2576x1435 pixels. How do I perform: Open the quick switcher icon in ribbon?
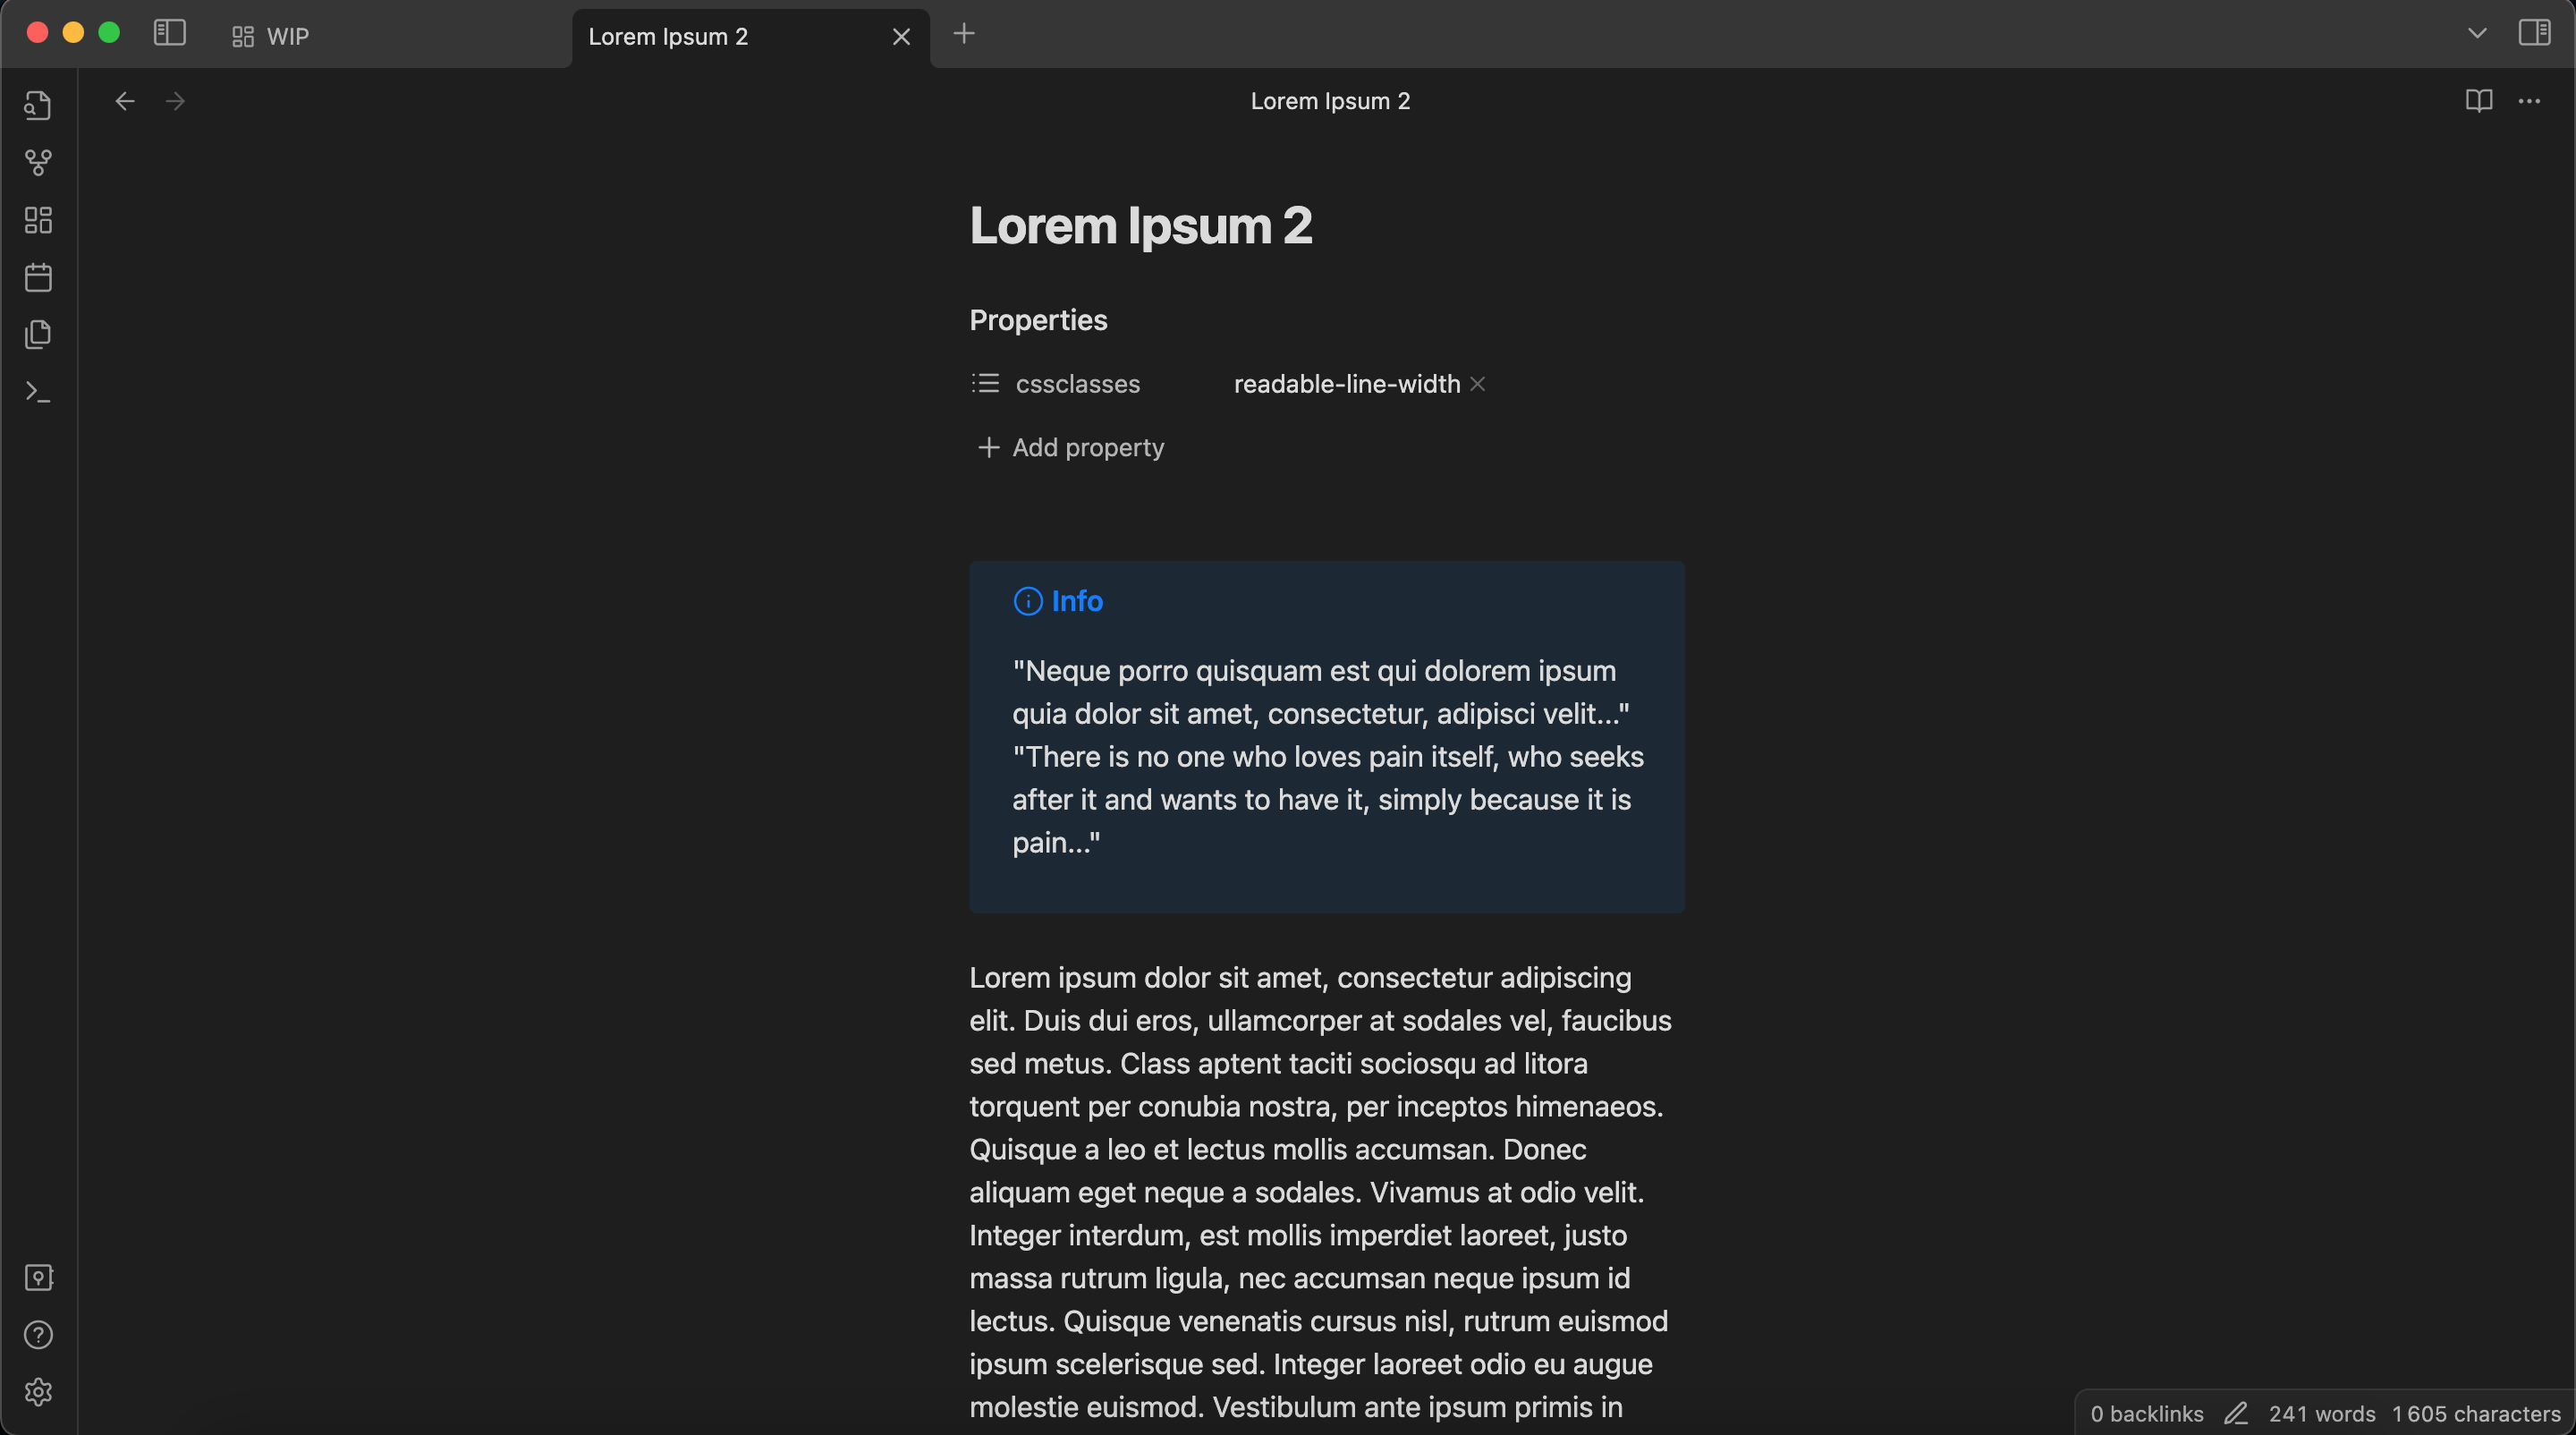tap(38, 105)
